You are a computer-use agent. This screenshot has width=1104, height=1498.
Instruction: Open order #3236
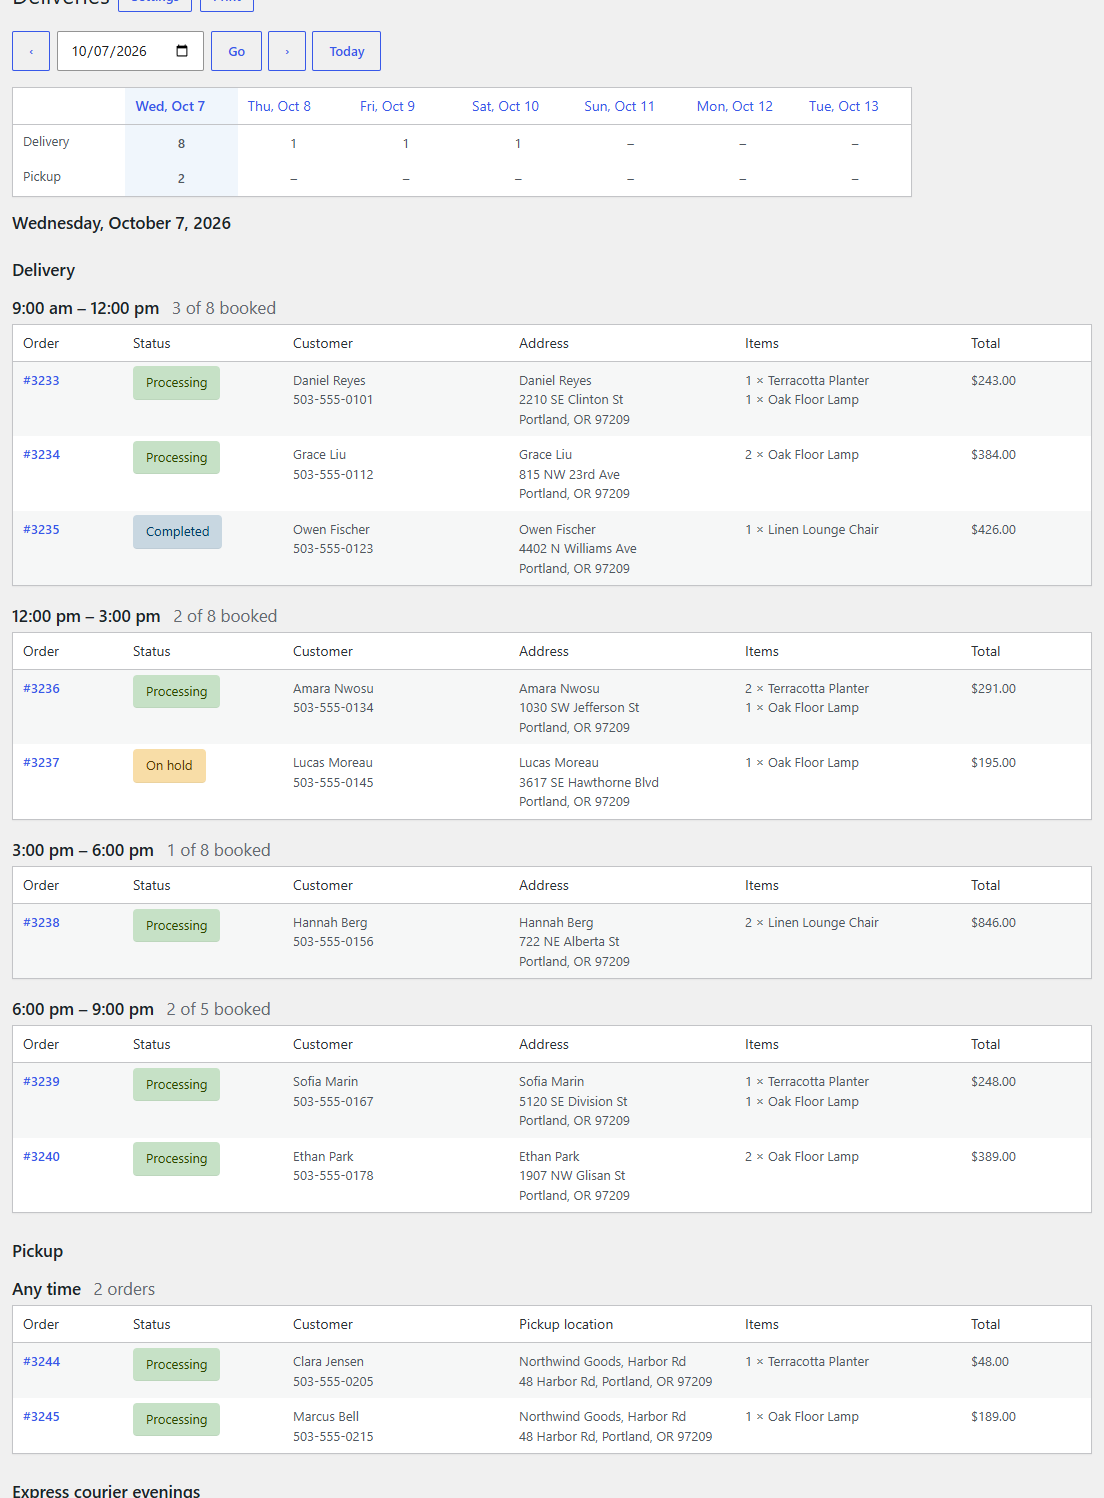click(41, 689)
